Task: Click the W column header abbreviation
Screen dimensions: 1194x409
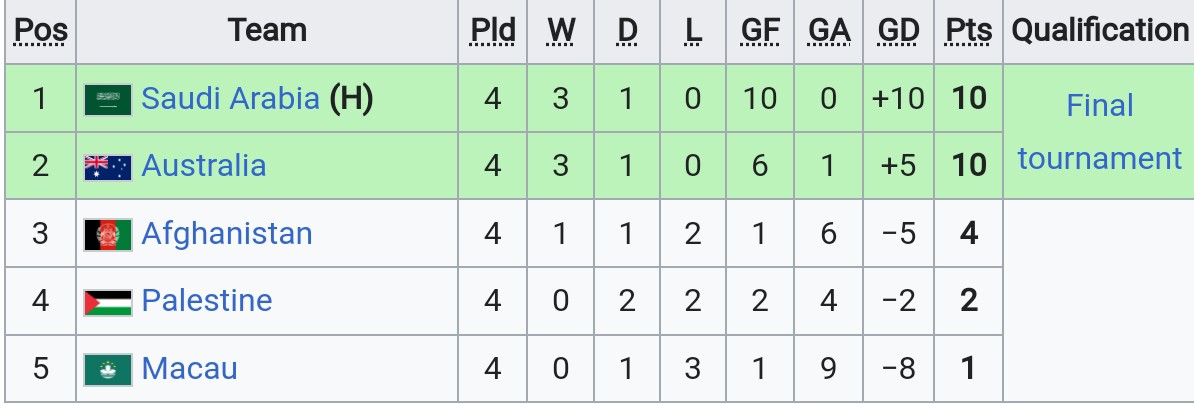Action: tap(560, 31)
